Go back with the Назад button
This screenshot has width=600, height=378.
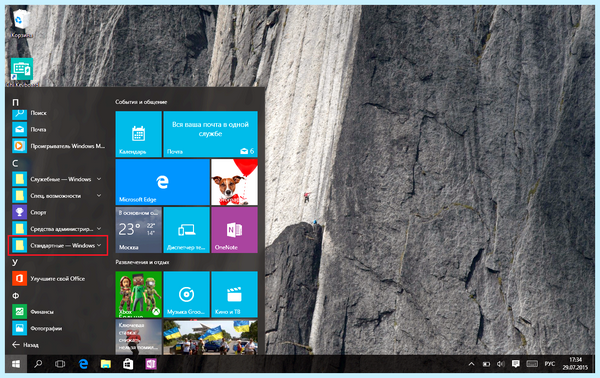coord(25,345)
